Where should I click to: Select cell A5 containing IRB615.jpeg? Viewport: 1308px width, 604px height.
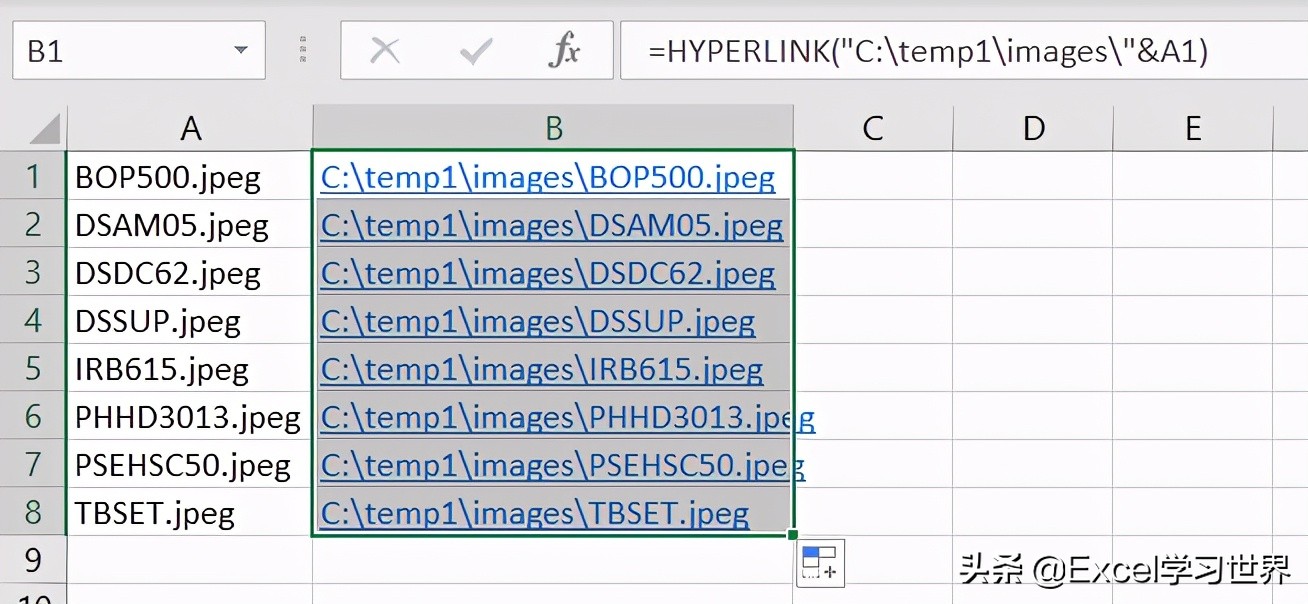190,368
